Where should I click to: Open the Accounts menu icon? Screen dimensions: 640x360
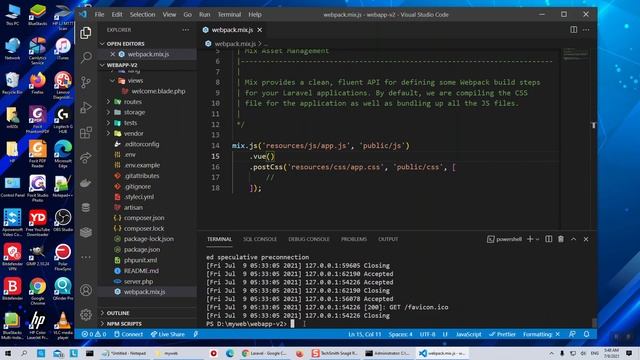click(86, 290)
